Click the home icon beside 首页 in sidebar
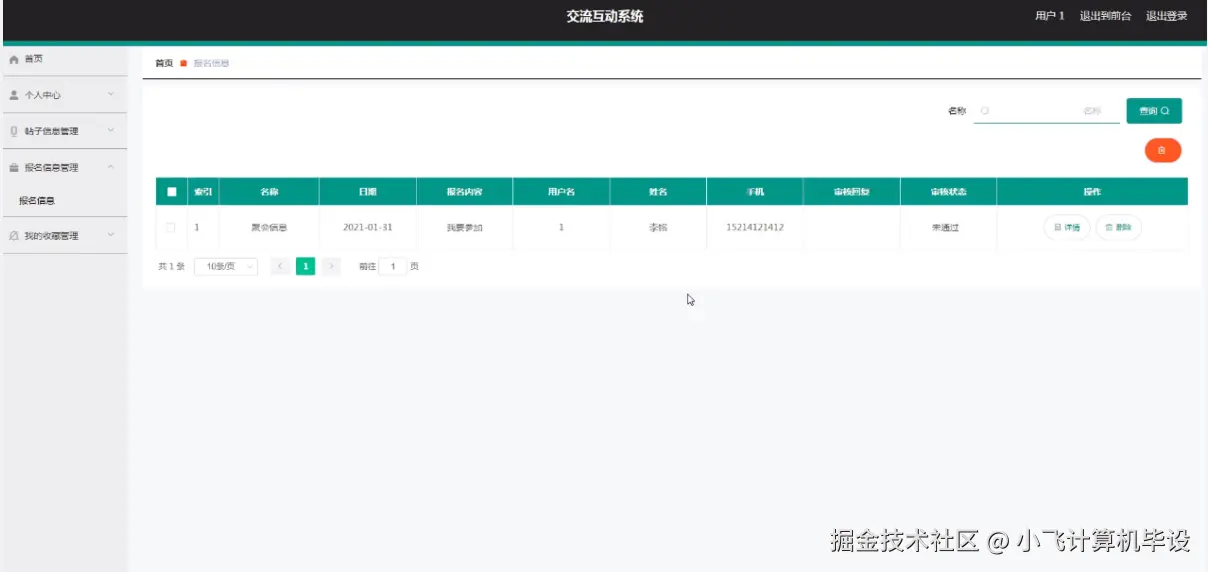This screenshot has width=1208, height=572. click(14, 60)
